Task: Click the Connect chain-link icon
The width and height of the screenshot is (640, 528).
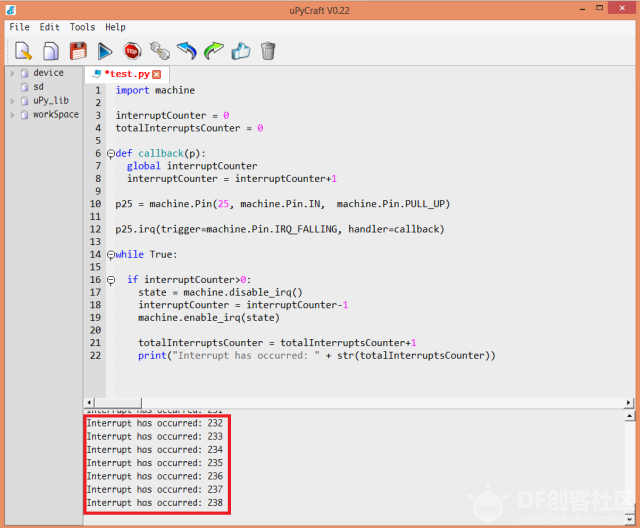Action: (160, 51)
